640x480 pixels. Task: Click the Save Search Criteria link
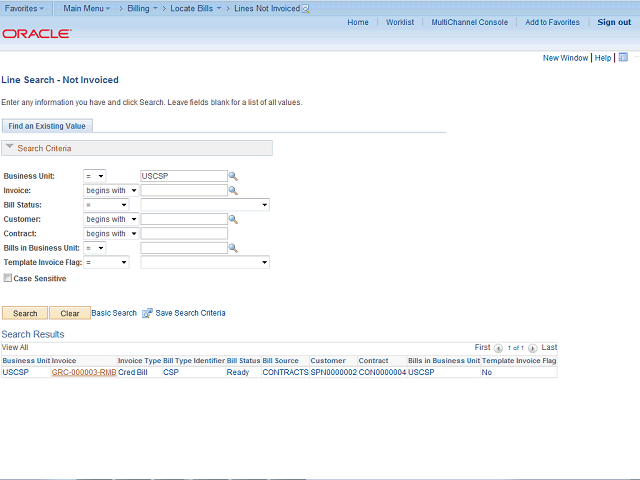click(190, 313)
